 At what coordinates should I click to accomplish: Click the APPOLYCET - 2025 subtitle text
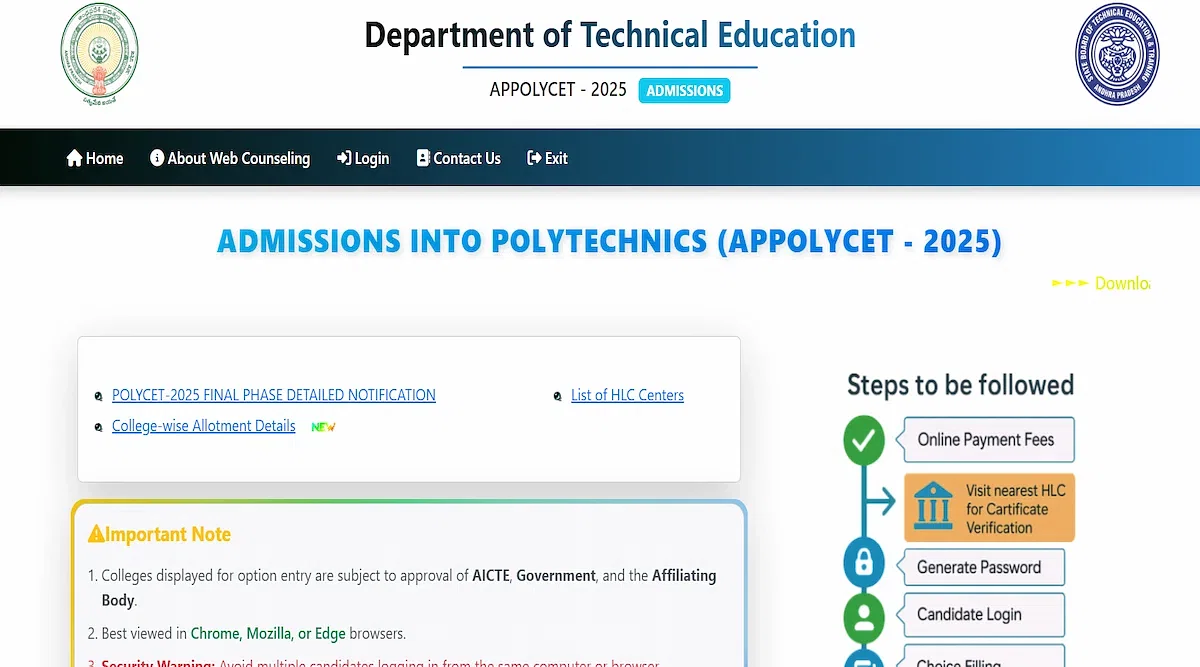click(x=558, y=90)
